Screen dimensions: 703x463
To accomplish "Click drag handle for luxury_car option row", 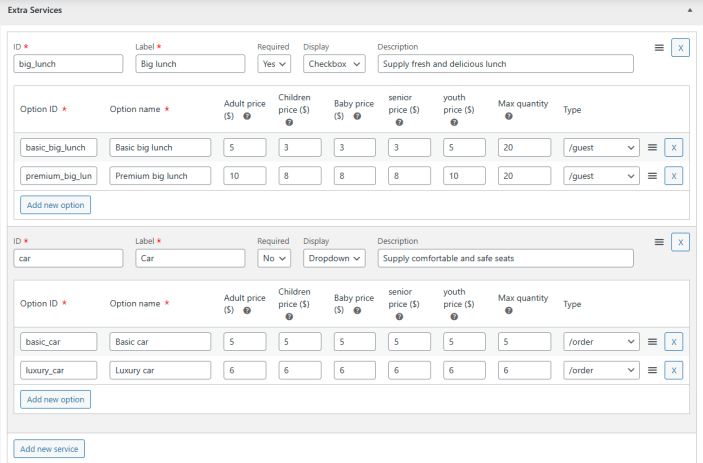I will pyautogui.click(x=652, y=370).
